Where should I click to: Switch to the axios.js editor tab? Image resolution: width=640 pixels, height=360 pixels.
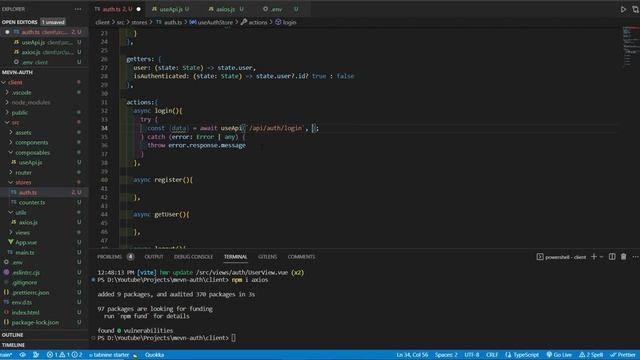tap(225, 9)
